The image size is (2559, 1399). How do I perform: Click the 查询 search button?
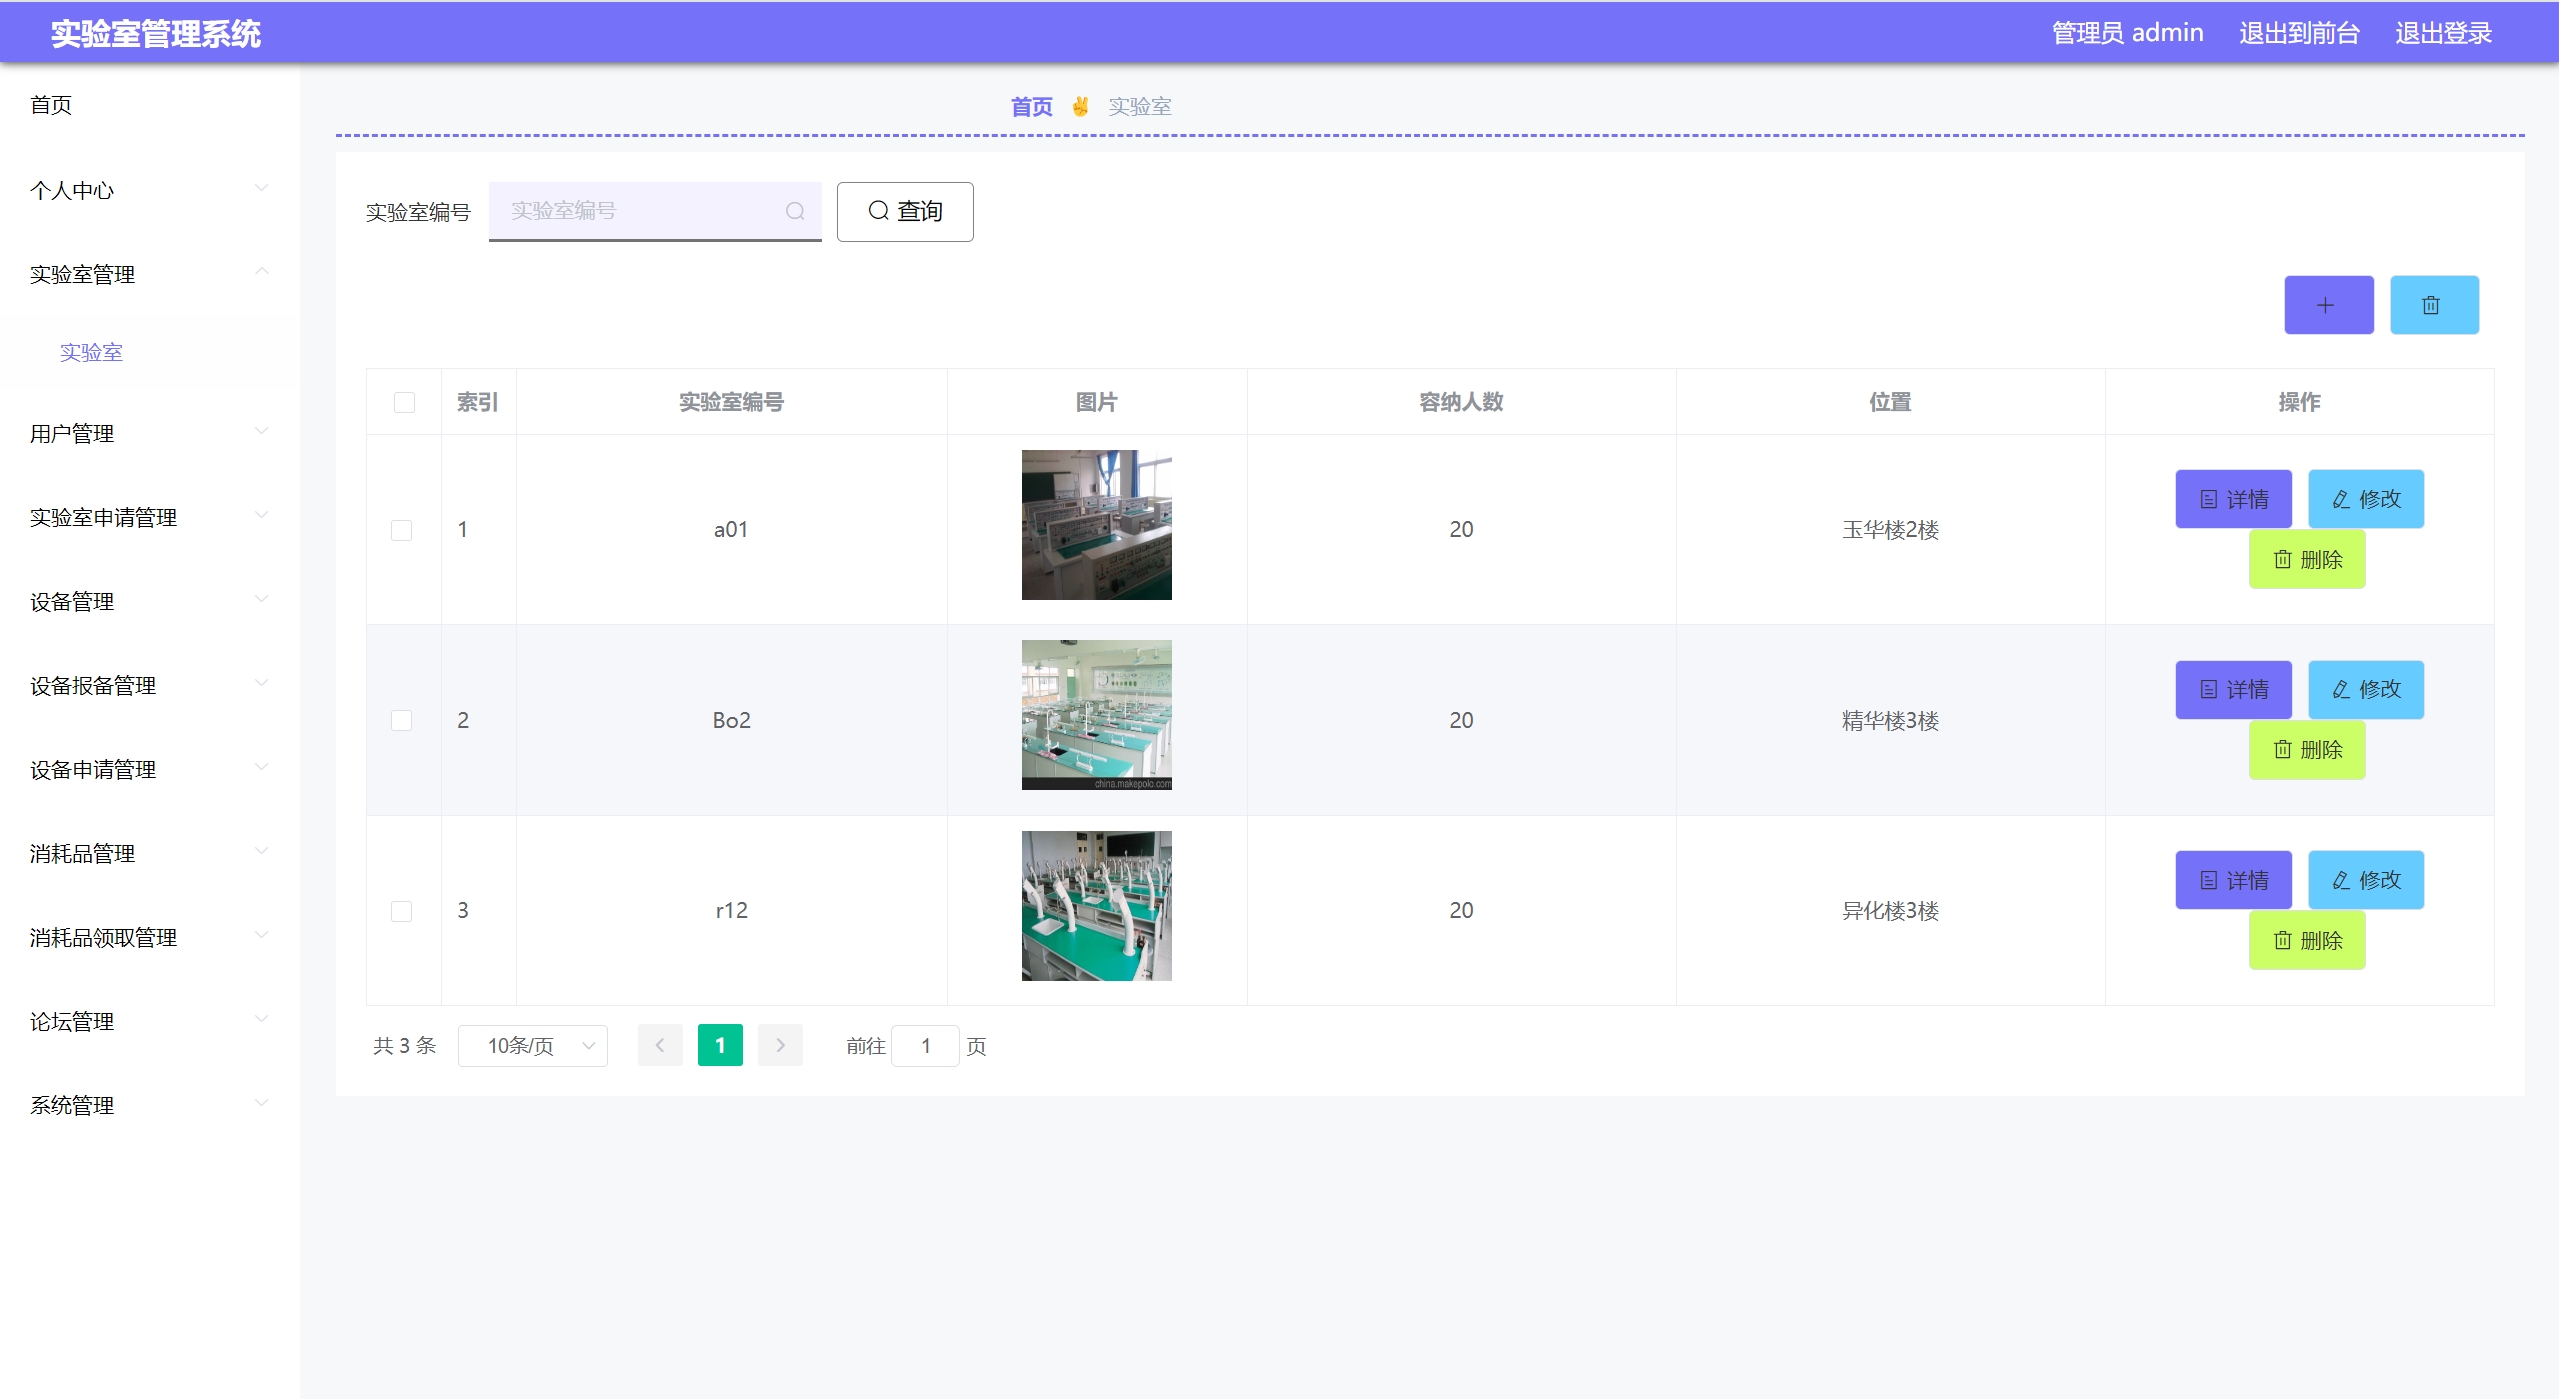tap(904, 211)
